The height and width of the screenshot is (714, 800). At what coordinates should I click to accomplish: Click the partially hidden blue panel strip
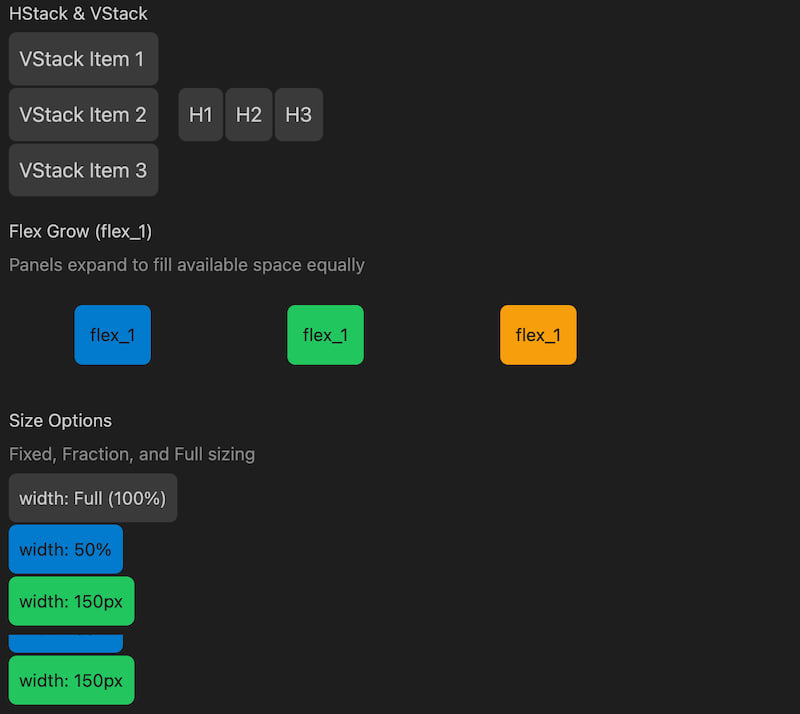(66, 644)
